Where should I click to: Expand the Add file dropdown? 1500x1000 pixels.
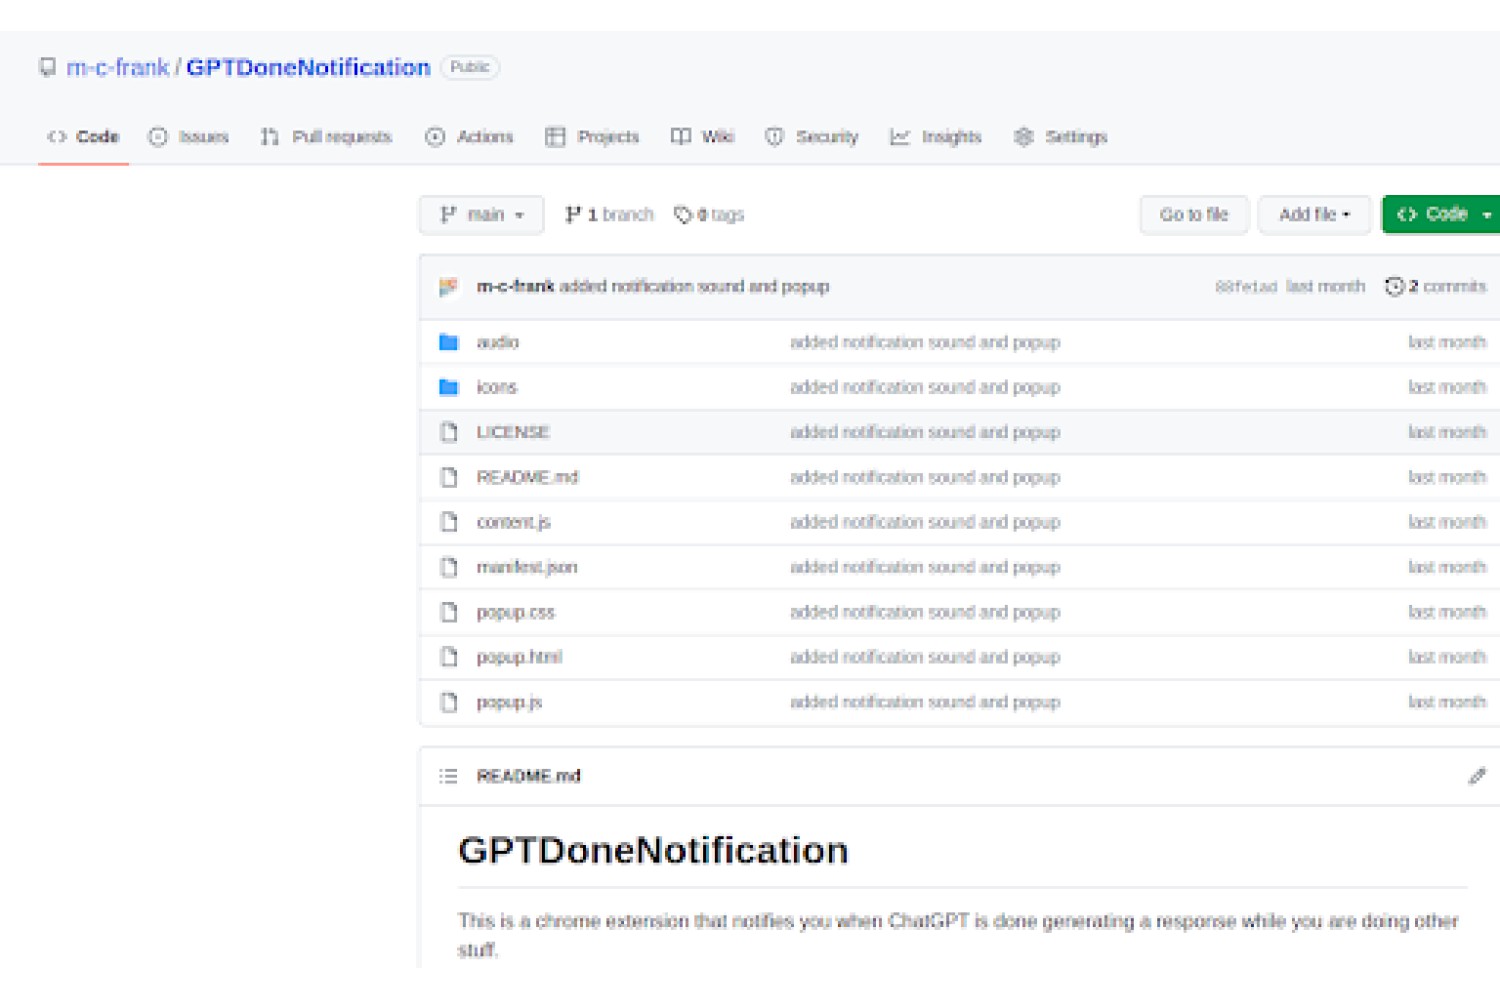coord(1314,215)
